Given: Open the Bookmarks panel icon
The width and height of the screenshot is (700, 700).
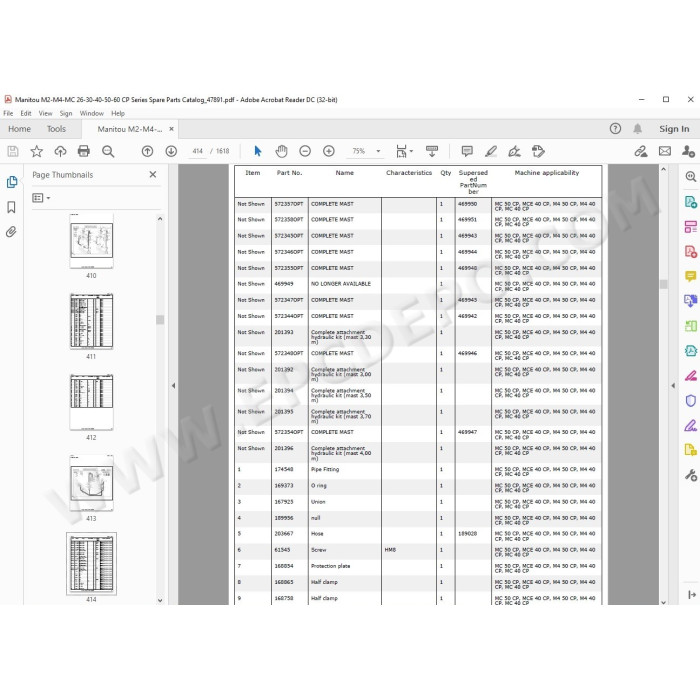Looking at the screenshot, I should pyautogui.click(x=12, y=207).
